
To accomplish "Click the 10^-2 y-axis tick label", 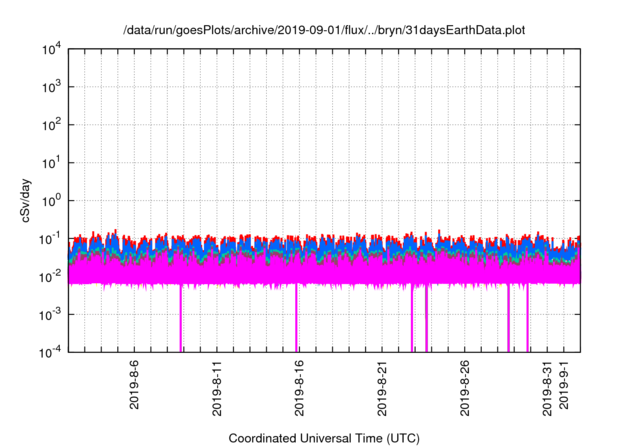I will (51, 277).
